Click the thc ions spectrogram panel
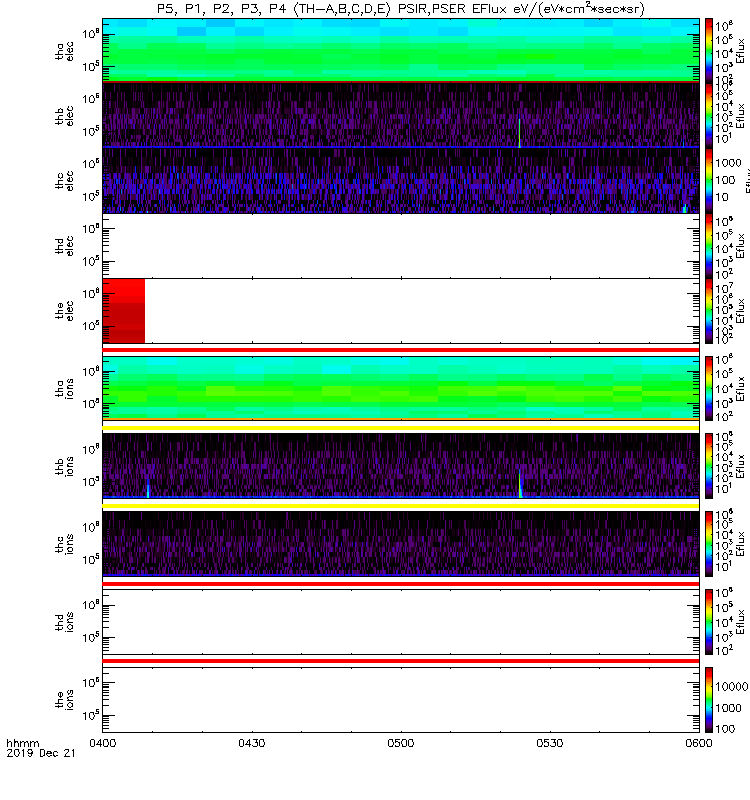The height and width of the screenshot is (800, 750). click(x=401, y=544)
